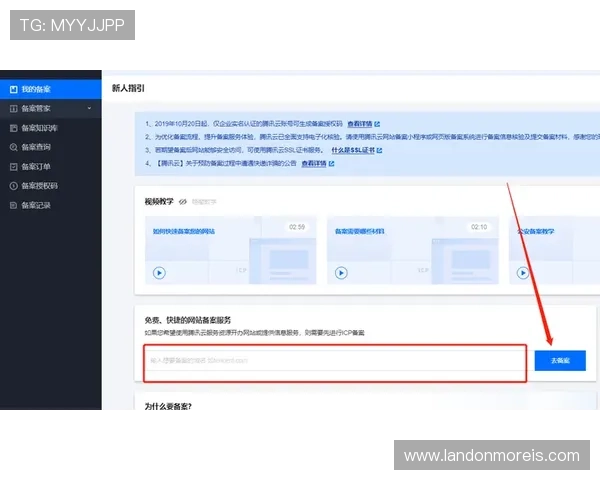Select 备案记录 in the sidebar
The image size is (600, 480).
(x=51, y=205)
